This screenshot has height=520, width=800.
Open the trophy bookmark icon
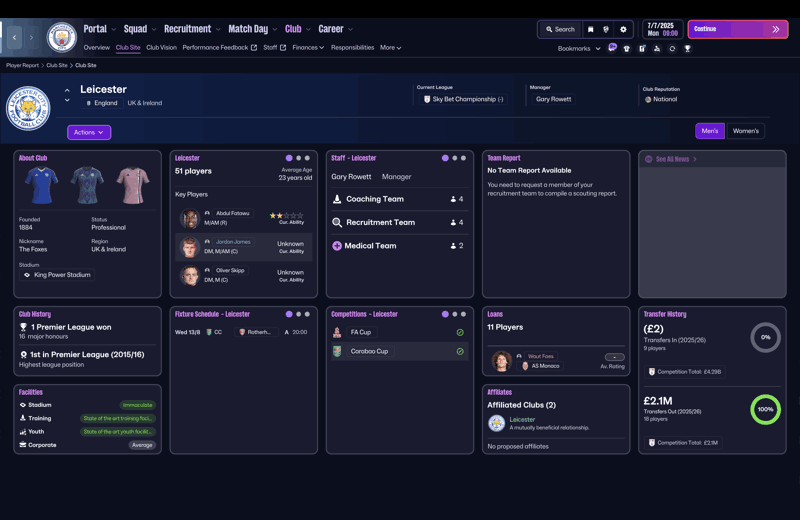click(x=687, y=48)
